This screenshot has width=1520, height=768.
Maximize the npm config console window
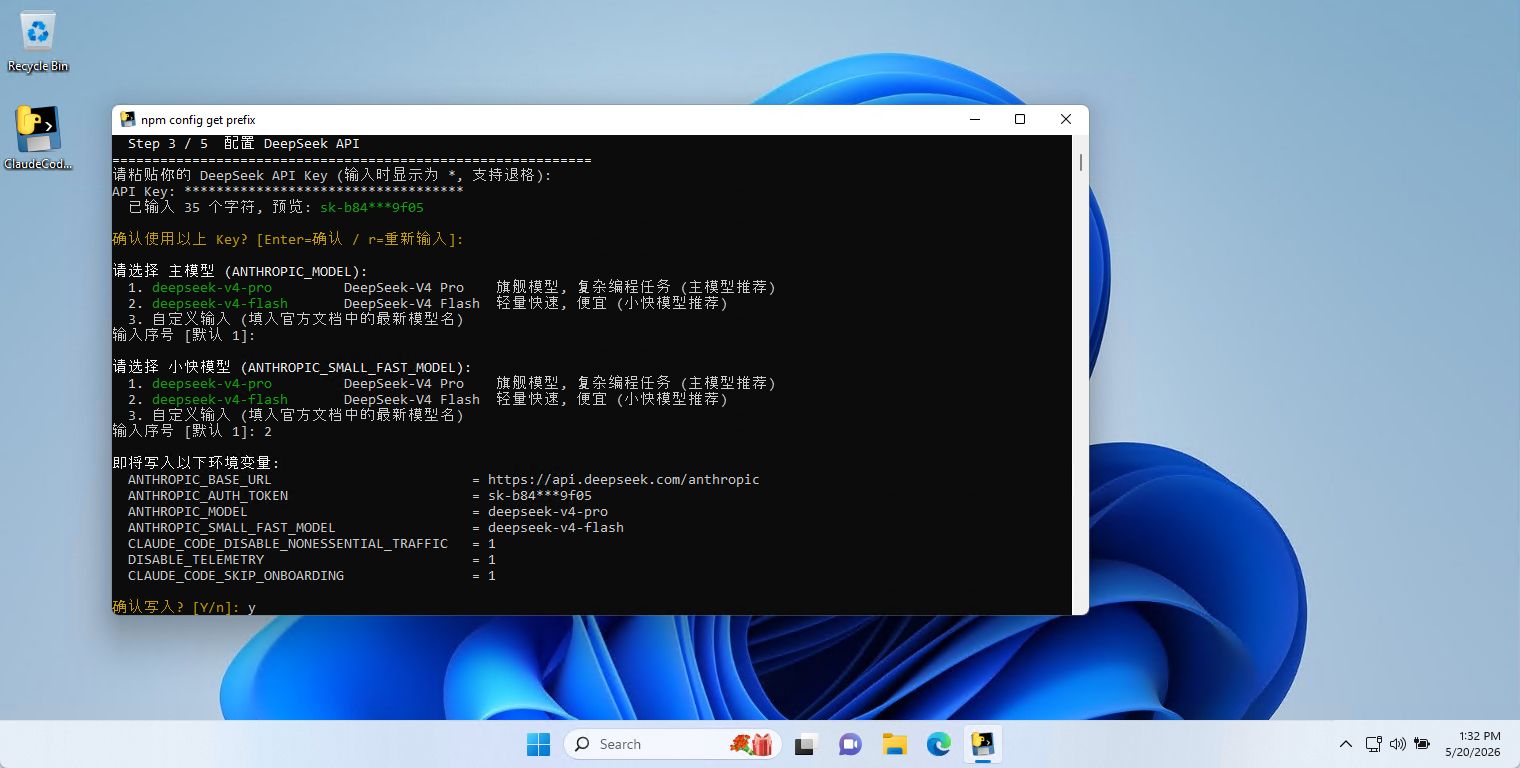point(1020,120)
